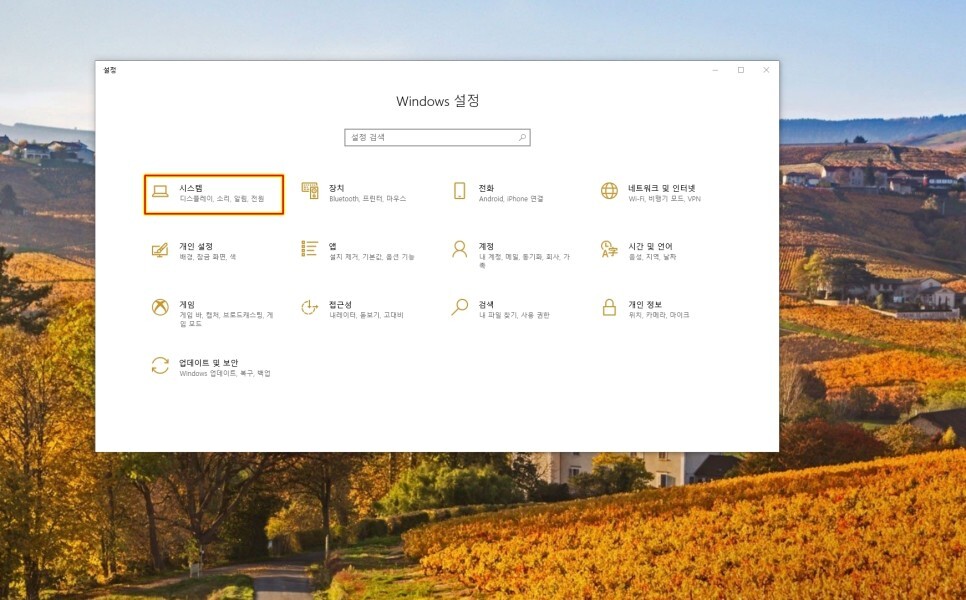This screenshot has width=966, height=600.
Task: Open the 게임 (Gaming) Xbox icon
Action: click(160, 307)
